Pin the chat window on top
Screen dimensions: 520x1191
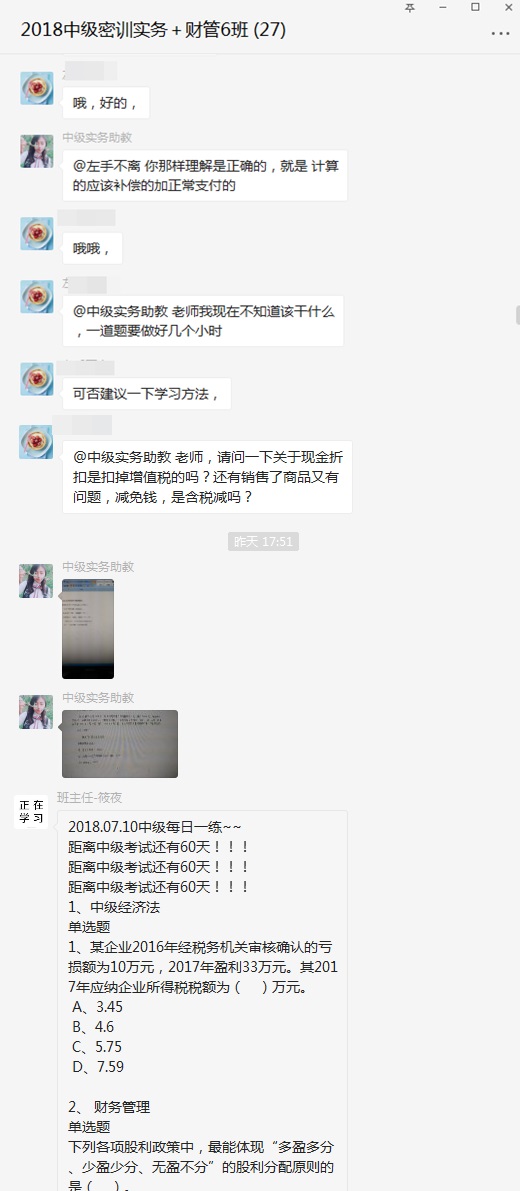pos(410,8)
